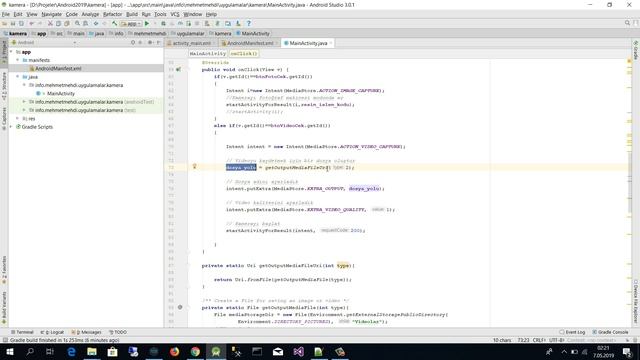Open the Gradle Console panel
The image size is (640, 360).
click(610, 332)
